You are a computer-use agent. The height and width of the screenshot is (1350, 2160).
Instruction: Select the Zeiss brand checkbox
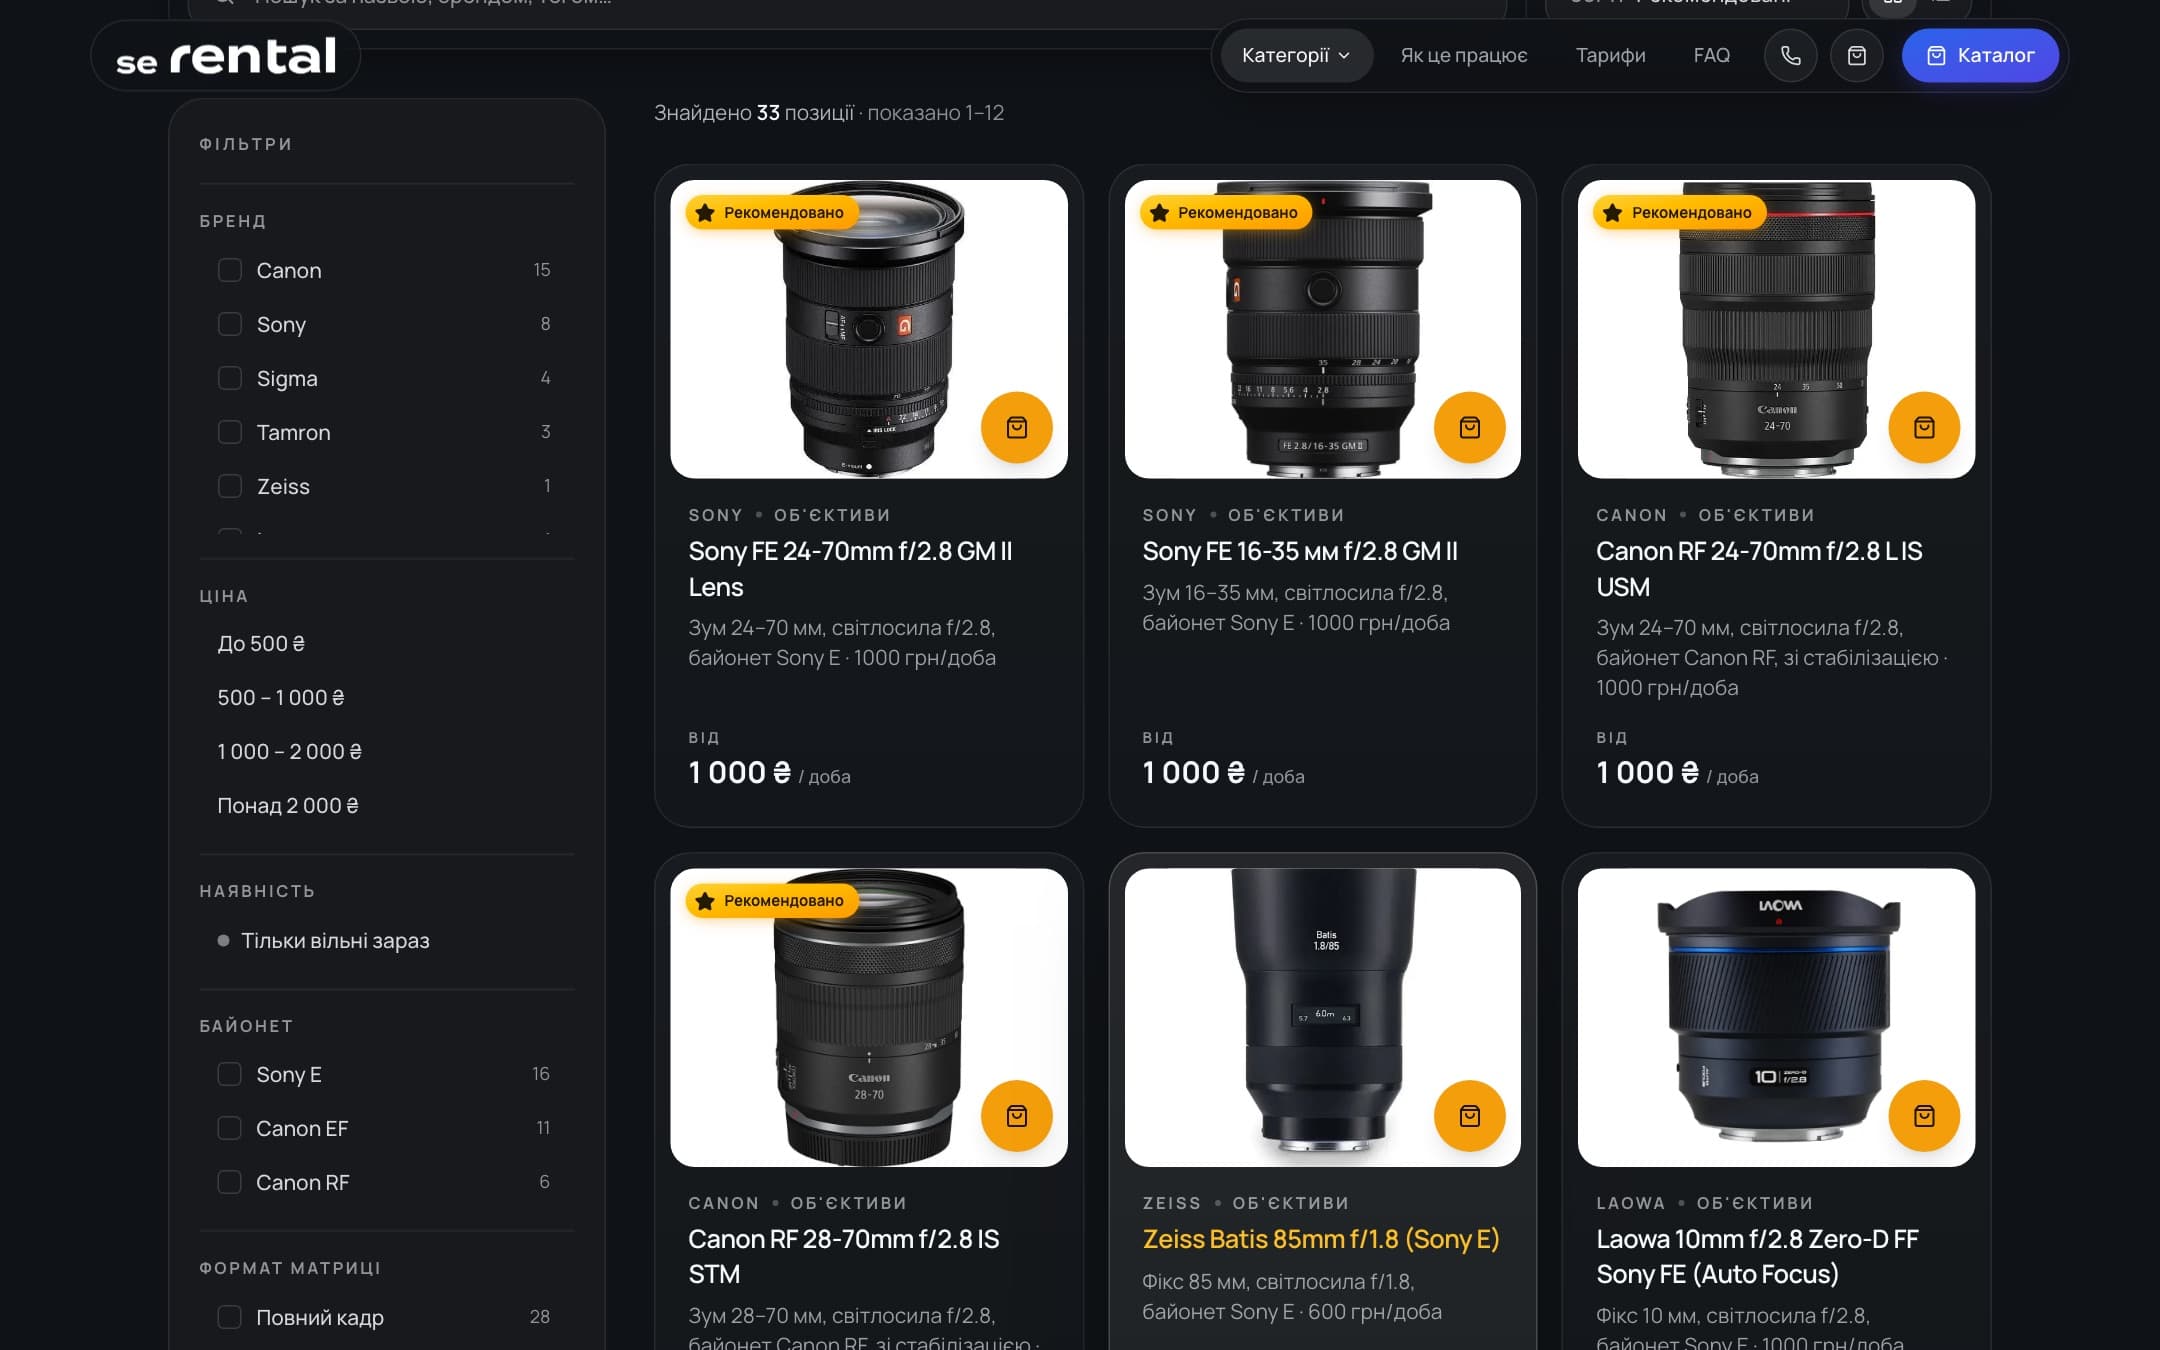pyautogui.click(x=230, y=486)
